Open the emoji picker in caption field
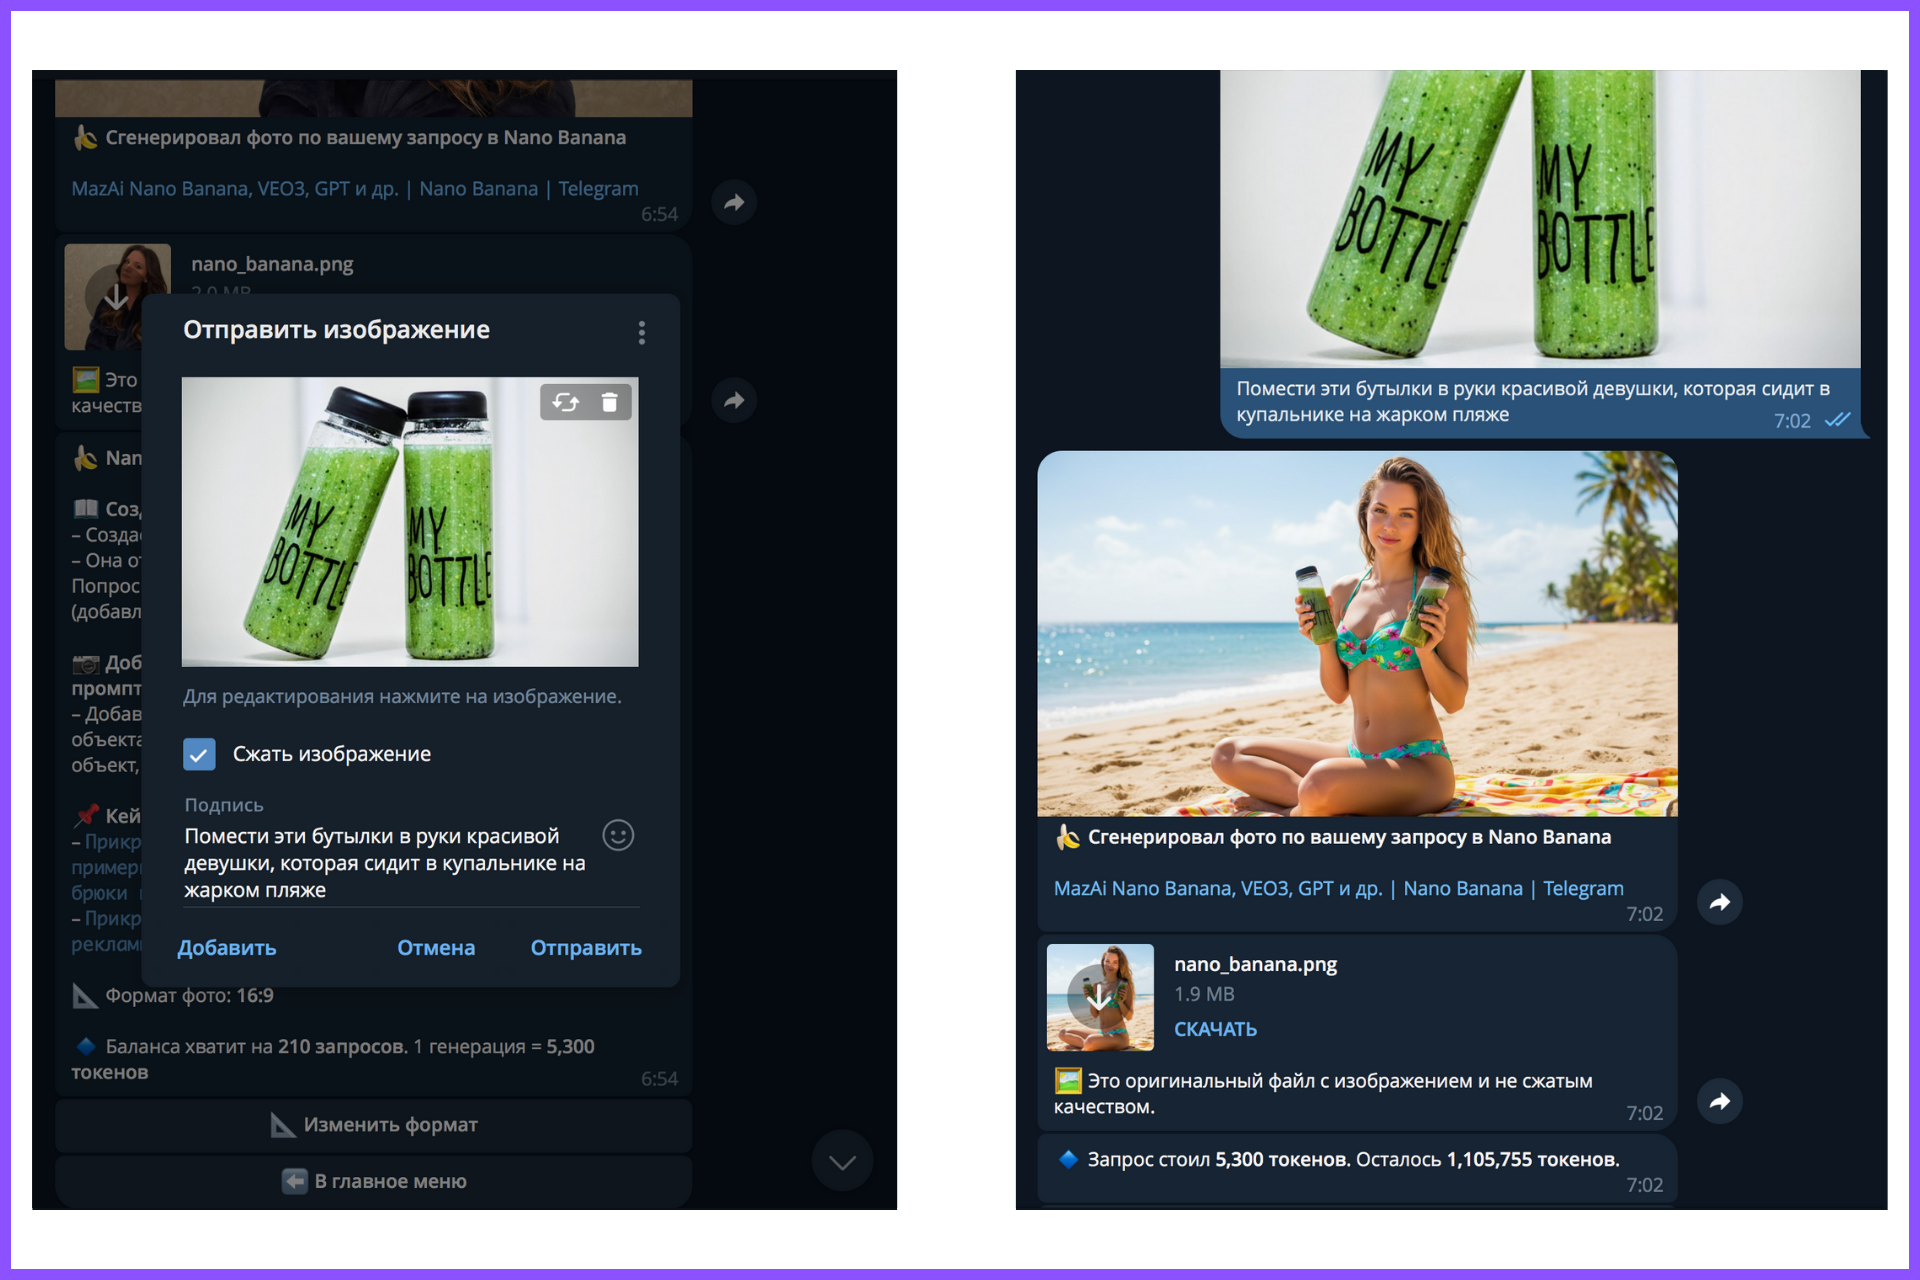This screenshot has height=1280, width=1920. tap(618, 835)
